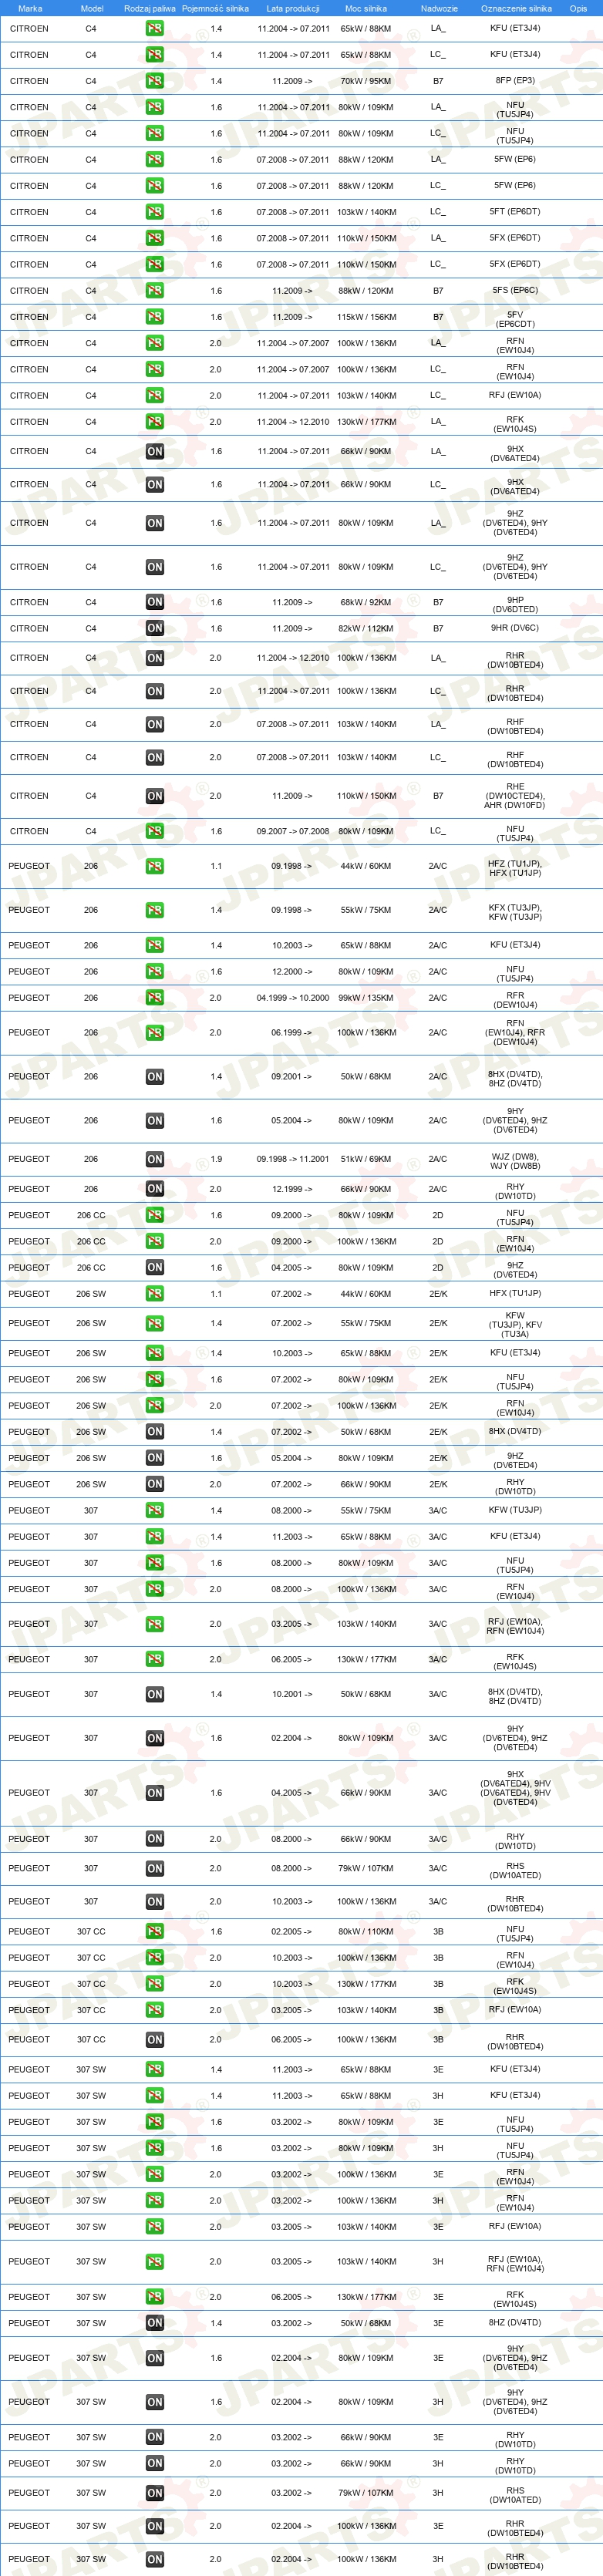This screenshot has width=603, height=2576.
Task: Click the petrol icon in Citroen C4 RFJ (EW10A) row
Action: pyautogui.click(x=154, y=396)
